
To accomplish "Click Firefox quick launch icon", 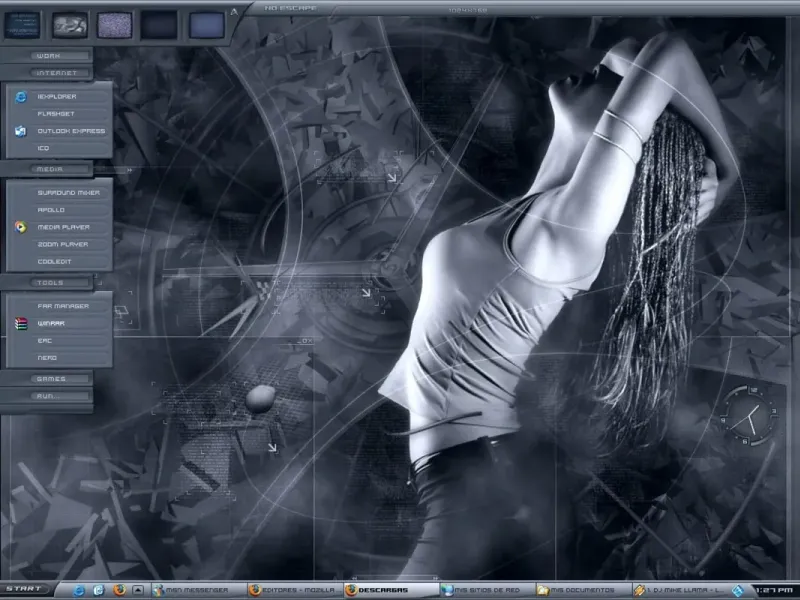I will pos(119,590).
